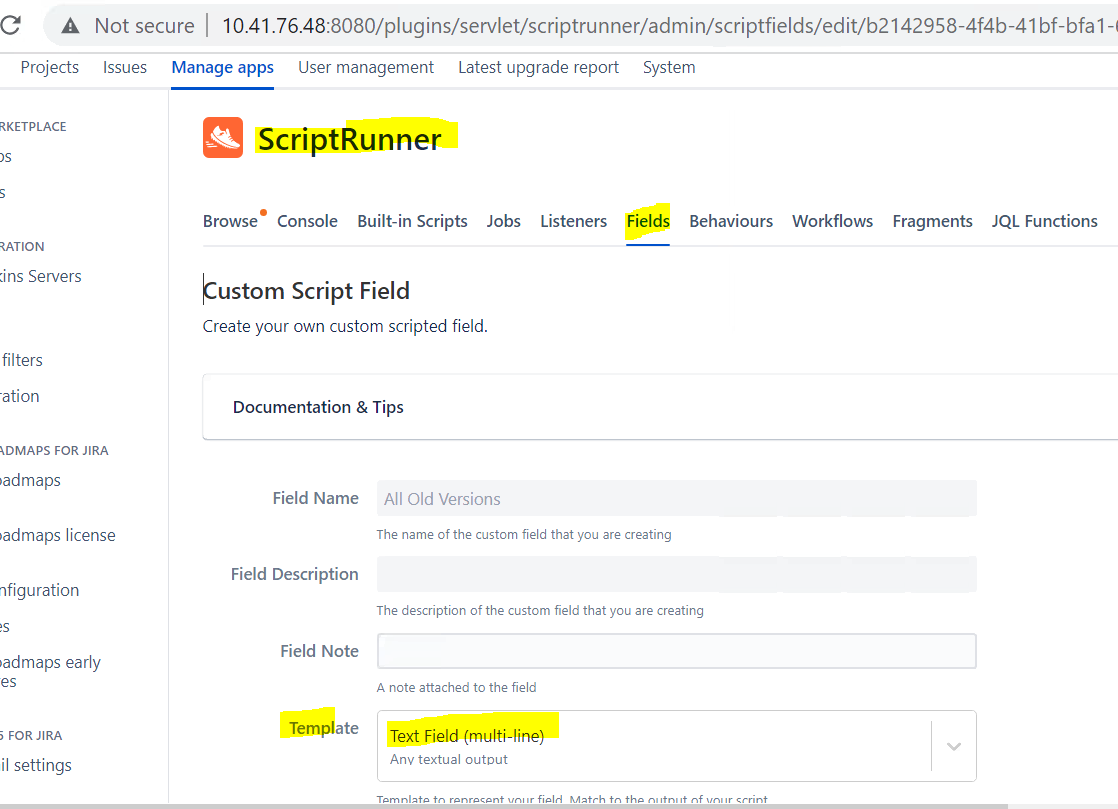Screen dimensions: 1118x809
Task: Reload the page with browser refresh icon
Action: coord(10,26)
